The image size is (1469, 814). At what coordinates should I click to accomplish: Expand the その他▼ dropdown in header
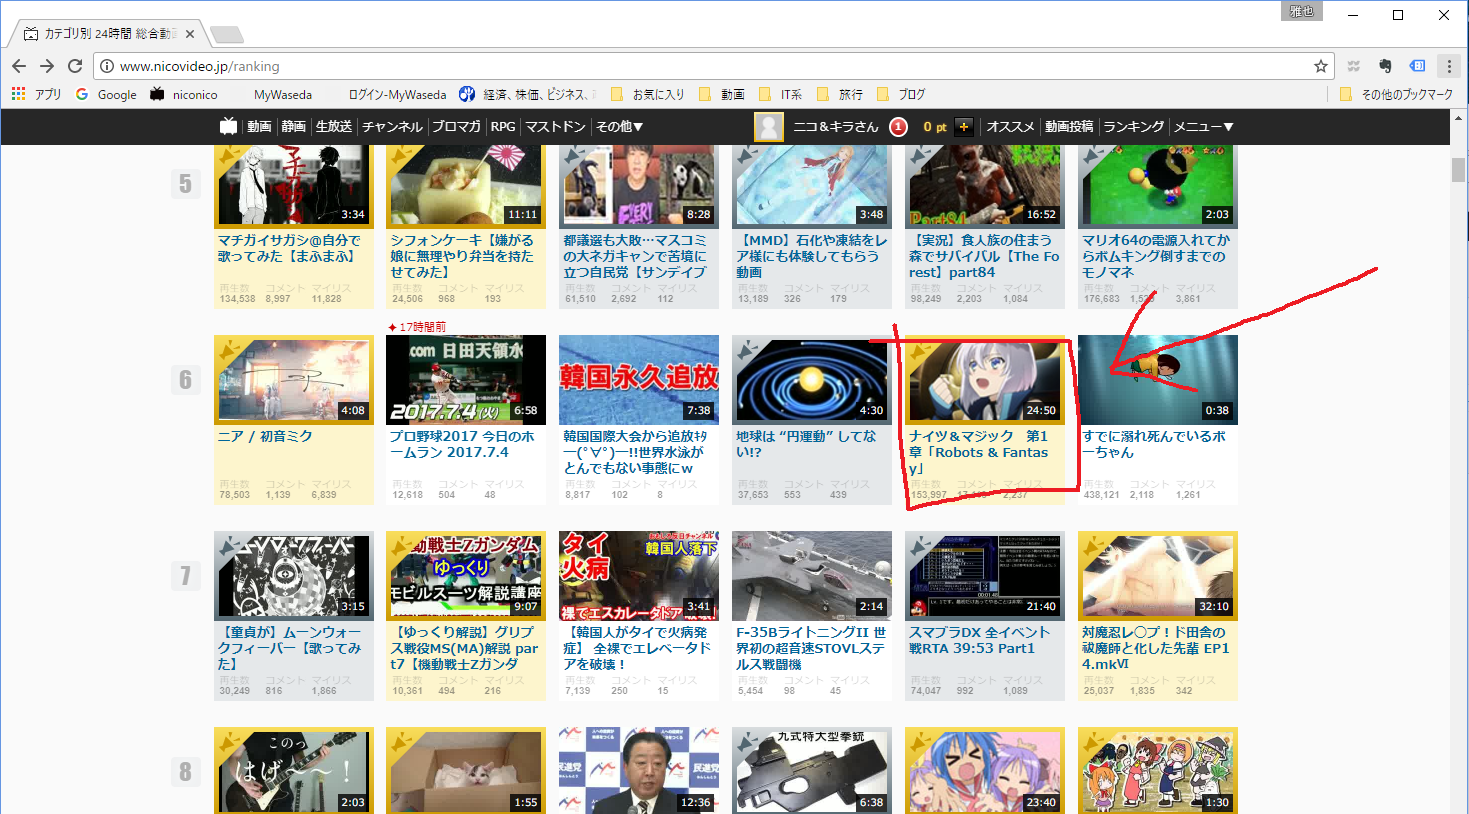coord(620,126)
